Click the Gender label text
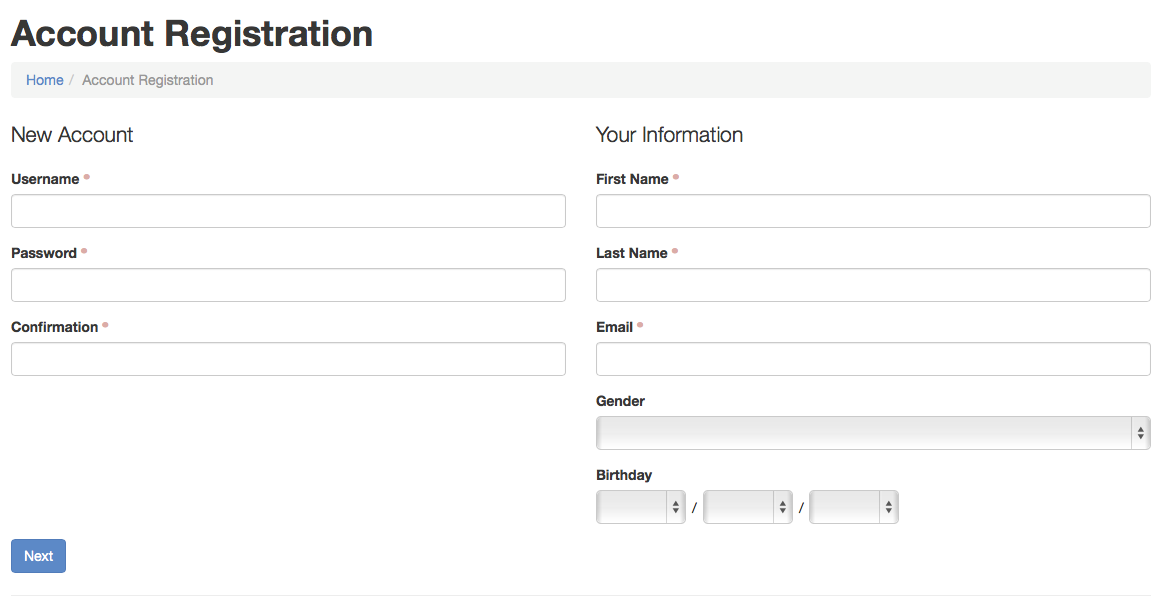 pyautogui.click(x=620, y=401)
